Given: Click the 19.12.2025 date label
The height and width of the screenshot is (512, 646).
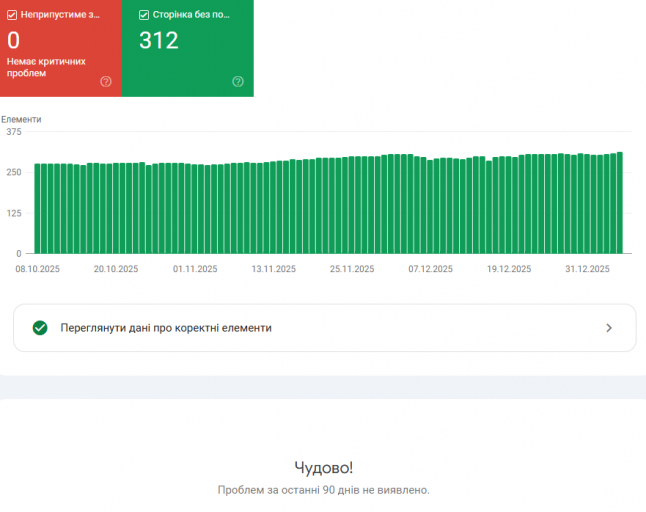Looking at the screenshot, I should 509,269.
